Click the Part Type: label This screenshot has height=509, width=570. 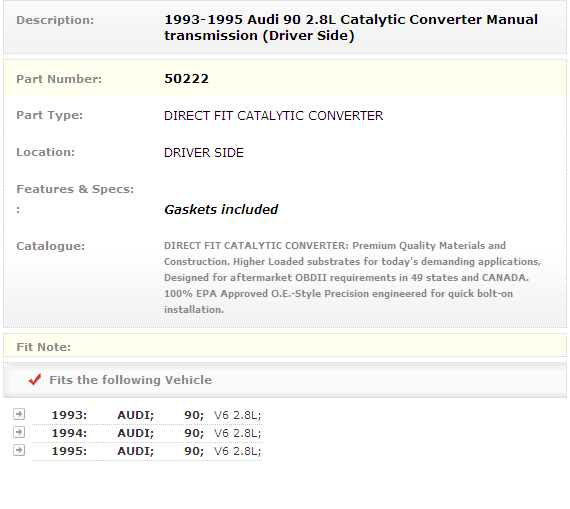50,115
